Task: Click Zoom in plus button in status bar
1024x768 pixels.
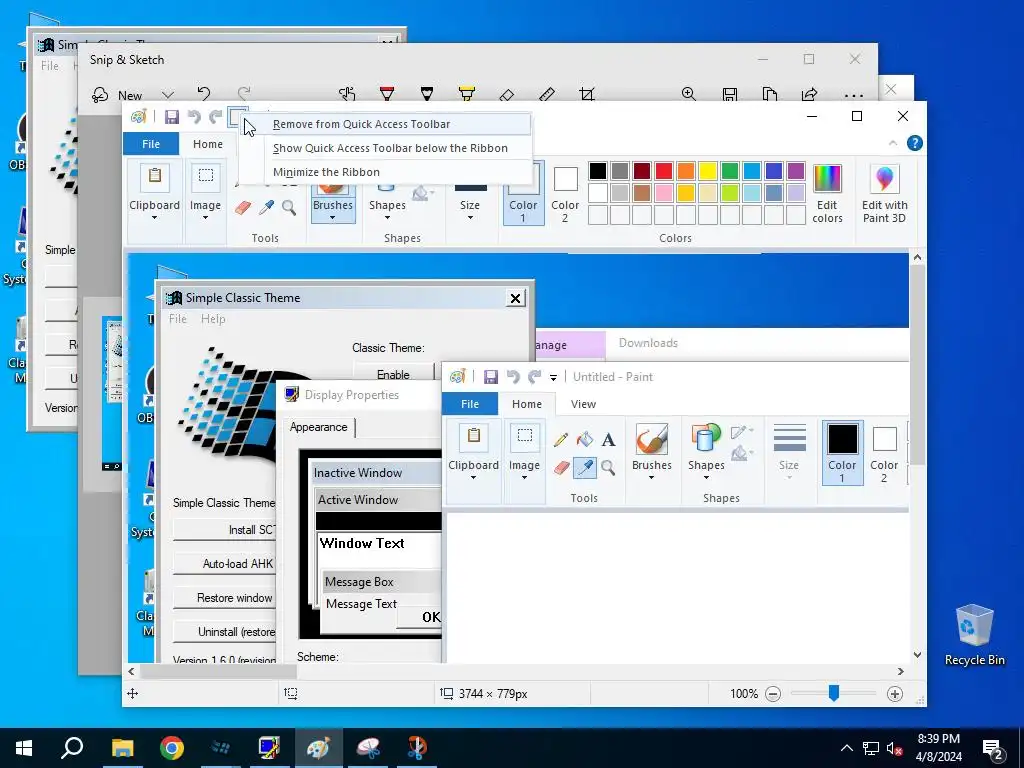Action: point(895,694)
